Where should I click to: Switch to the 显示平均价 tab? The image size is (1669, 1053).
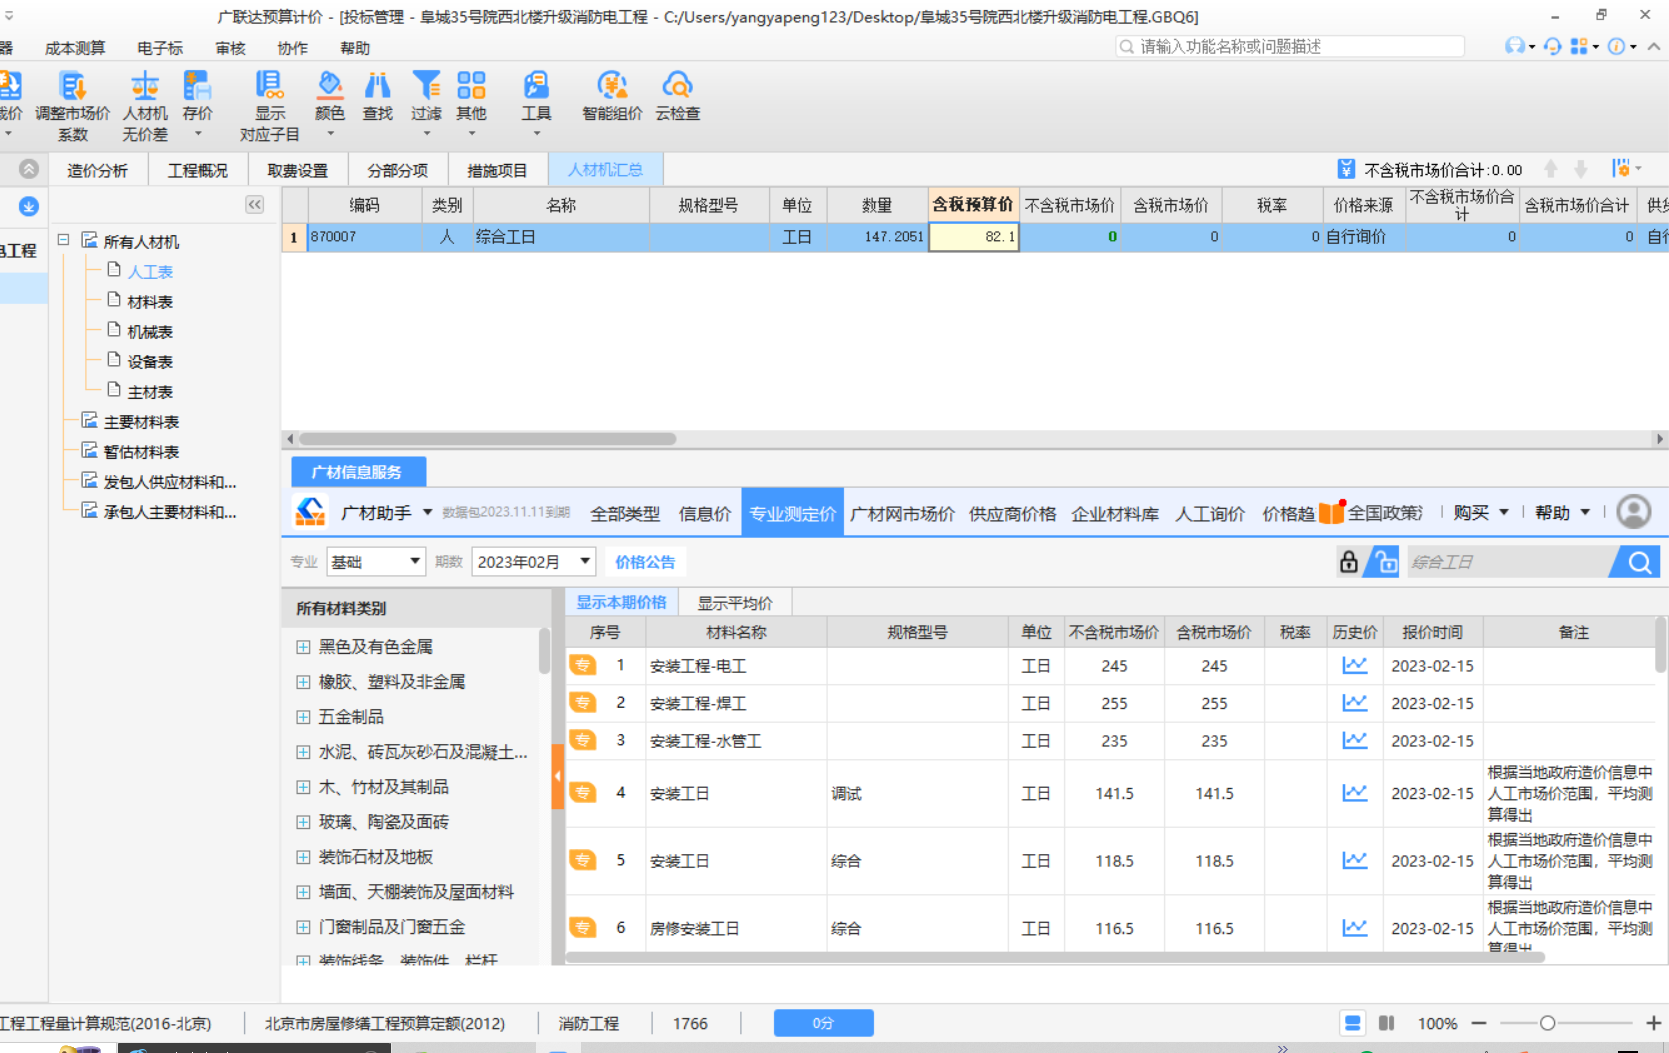click(735, 603)
